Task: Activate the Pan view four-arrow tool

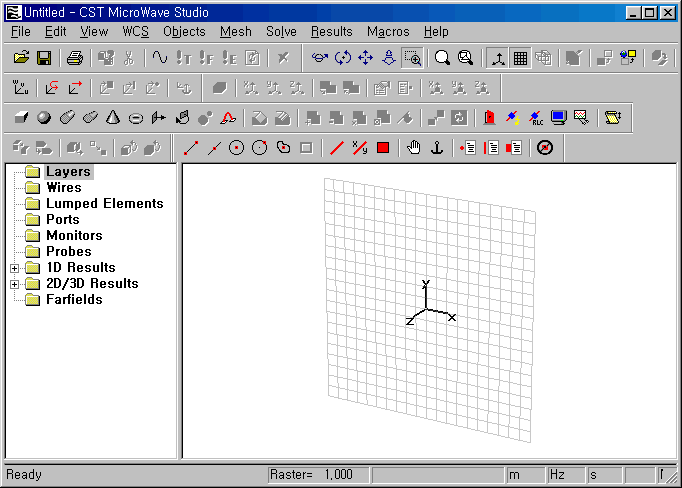Action: [365, 58]
